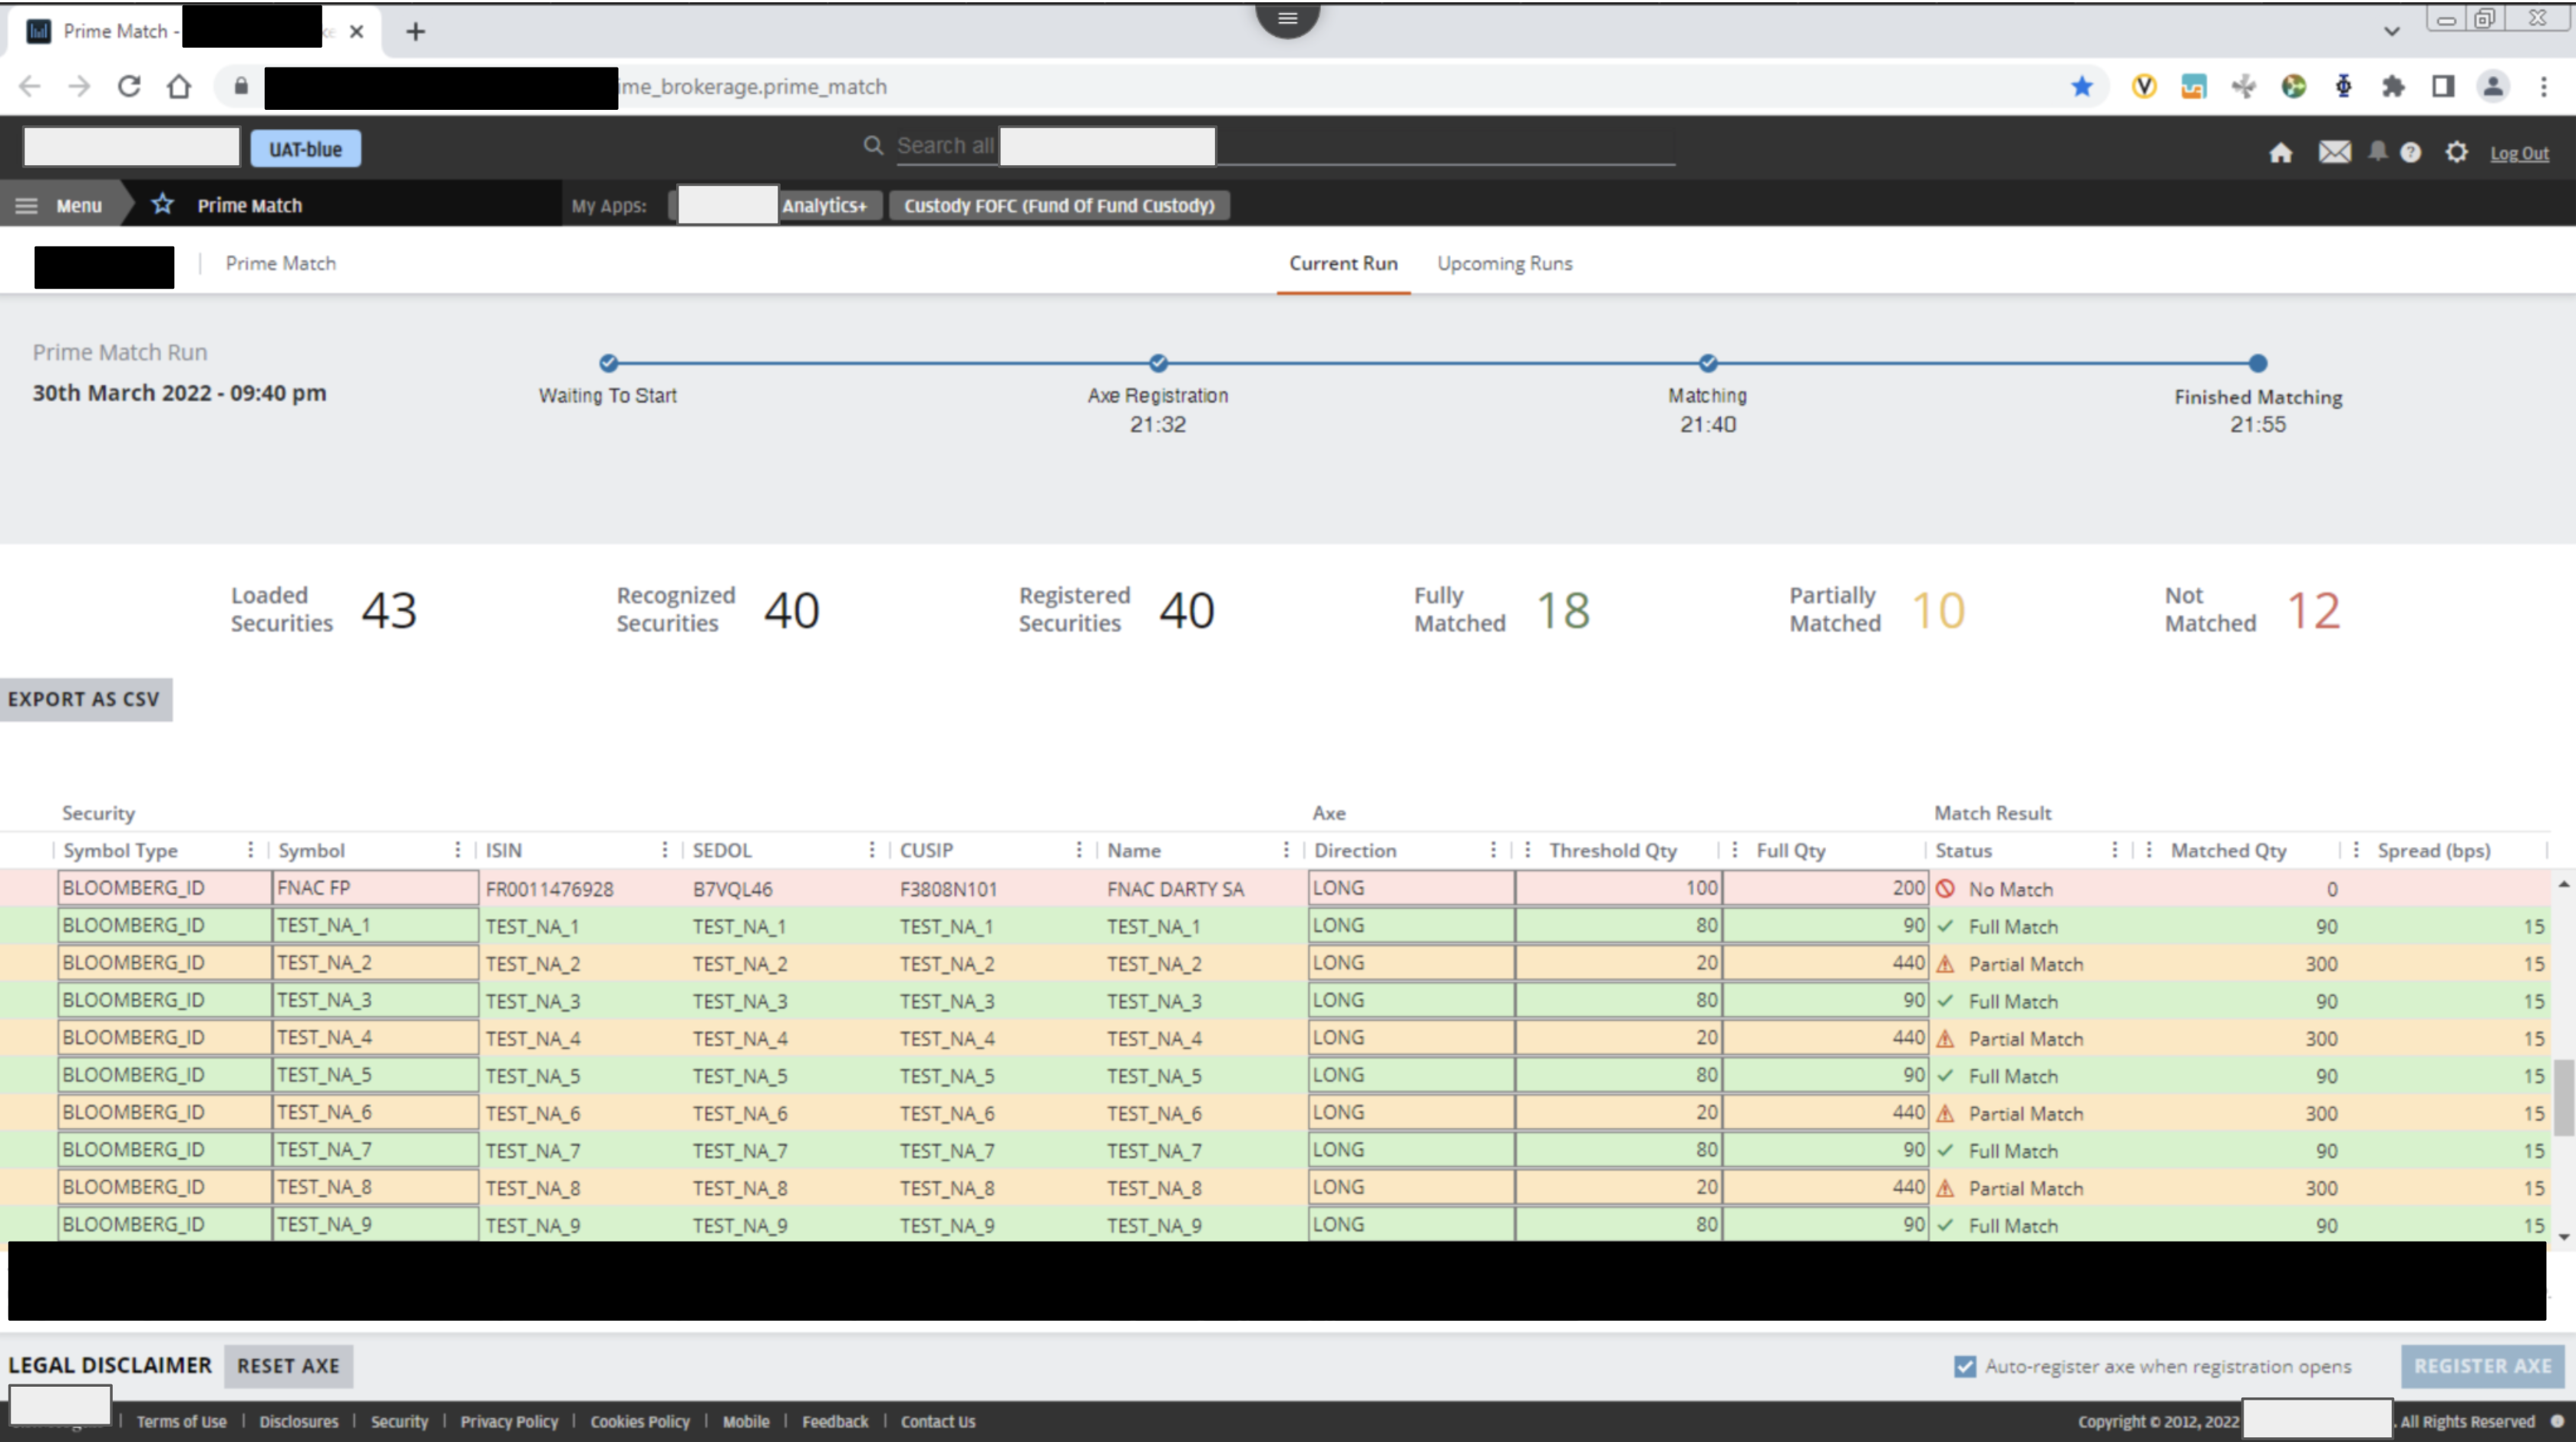Switch to Upcoming Runs tab
Screen dimensions: 2576x1442
[x=1504, y=263]
